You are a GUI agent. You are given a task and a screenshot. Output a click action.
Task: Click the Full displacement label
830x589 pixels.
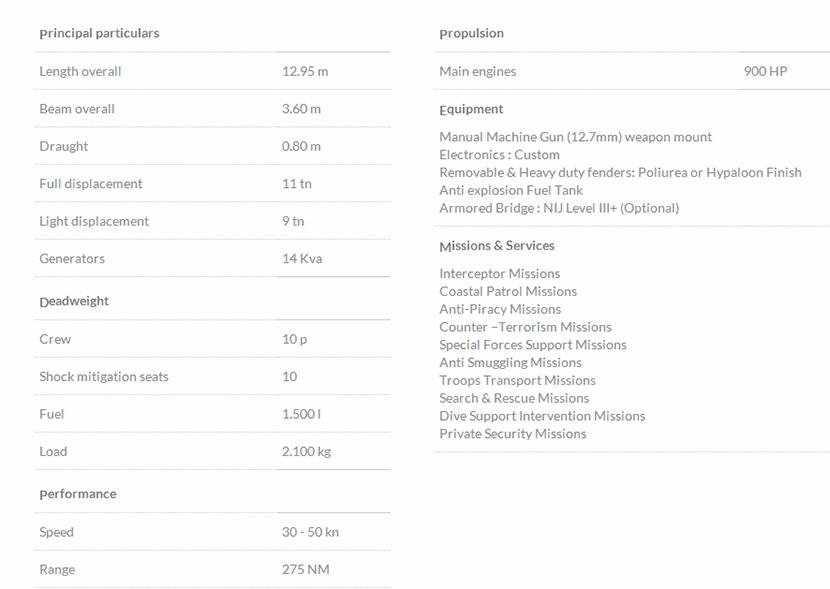(x=91, y=184)
